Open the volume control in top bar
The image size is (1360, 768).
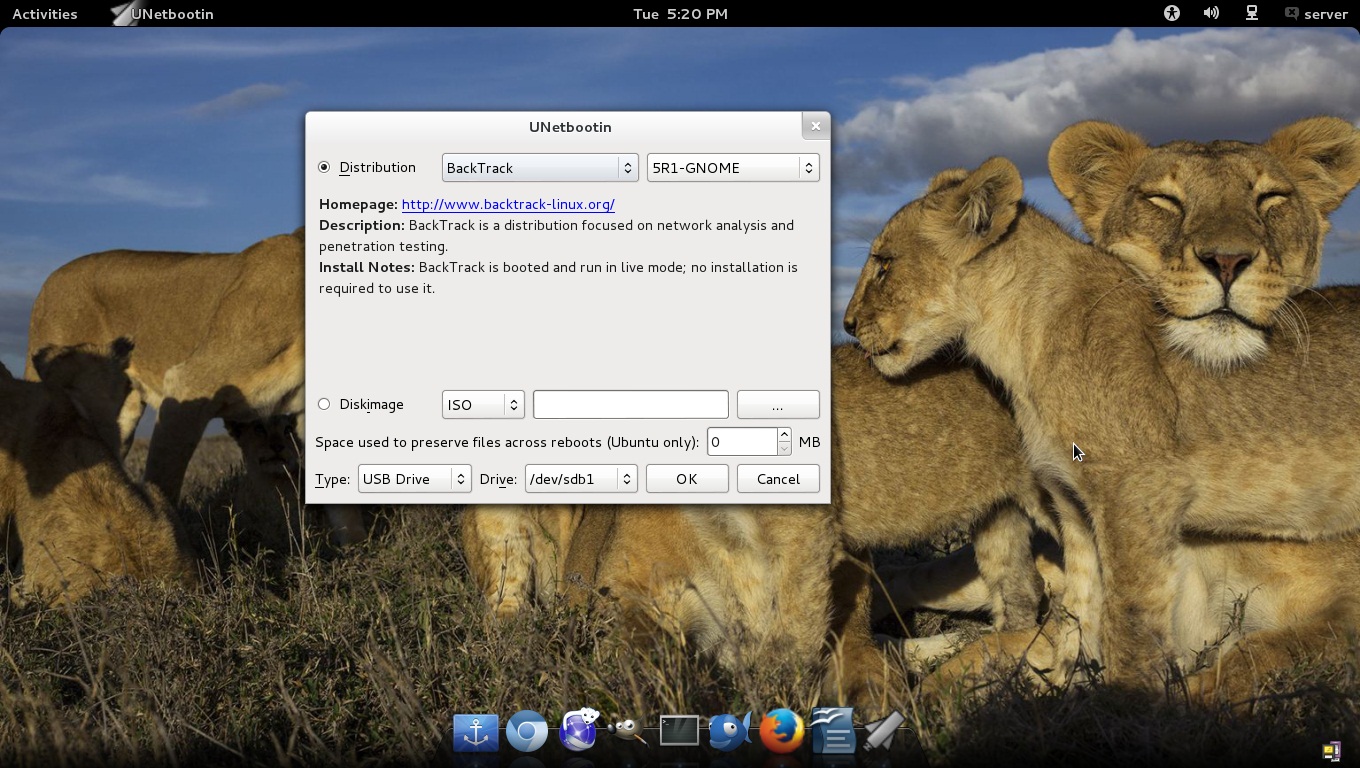click(1211, 13)
